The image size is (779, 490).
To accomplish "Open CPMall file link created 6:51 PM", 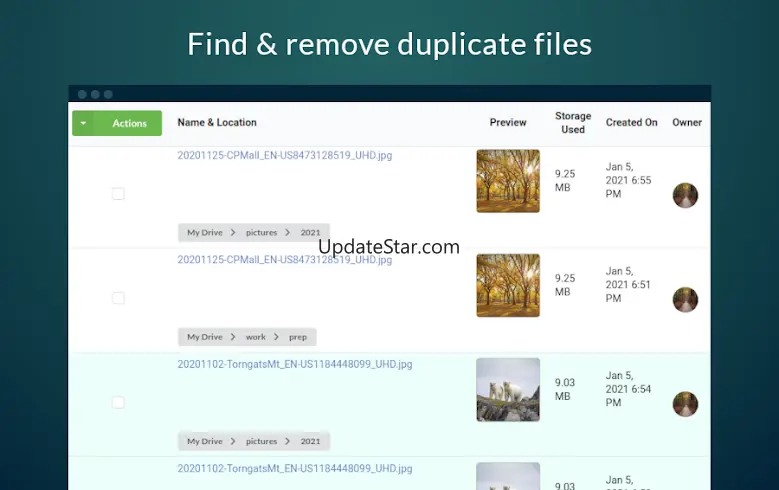I will pos(285,259).
